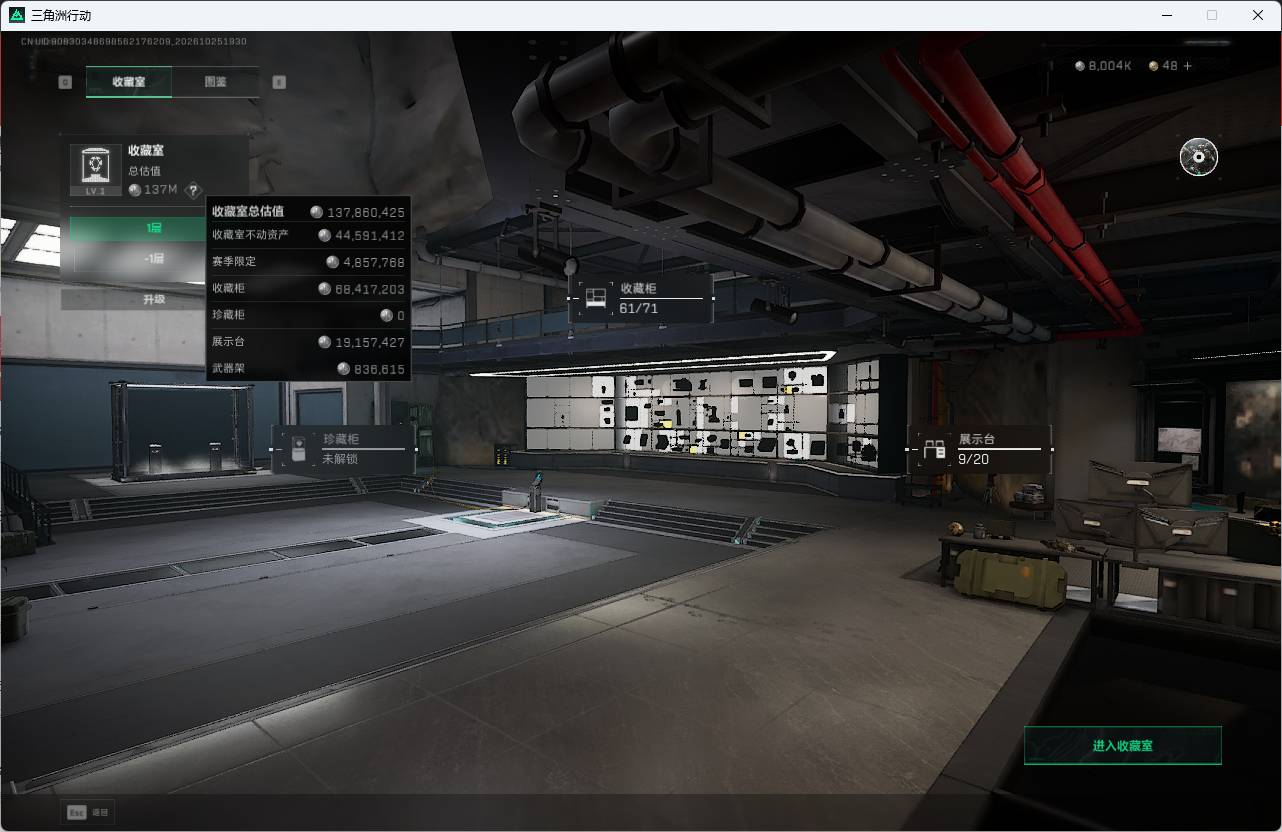
Task: Click the gold coin icon beside 48
Action: pyautogui.click(x=1154, y=66)
